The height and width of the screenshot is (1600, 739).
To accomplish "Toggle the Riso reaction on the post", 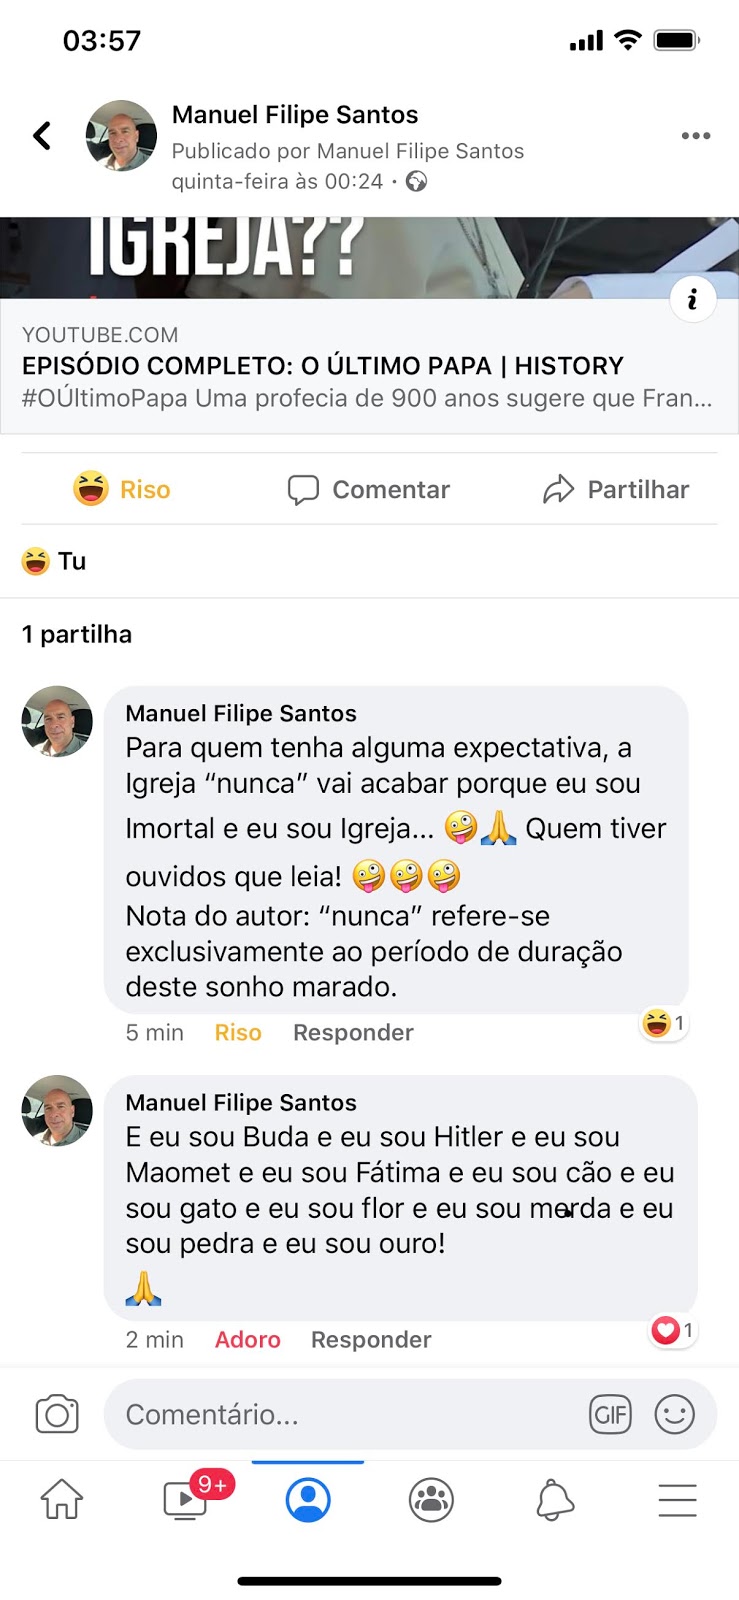I will pyautogui.click(x=122, y=489).
